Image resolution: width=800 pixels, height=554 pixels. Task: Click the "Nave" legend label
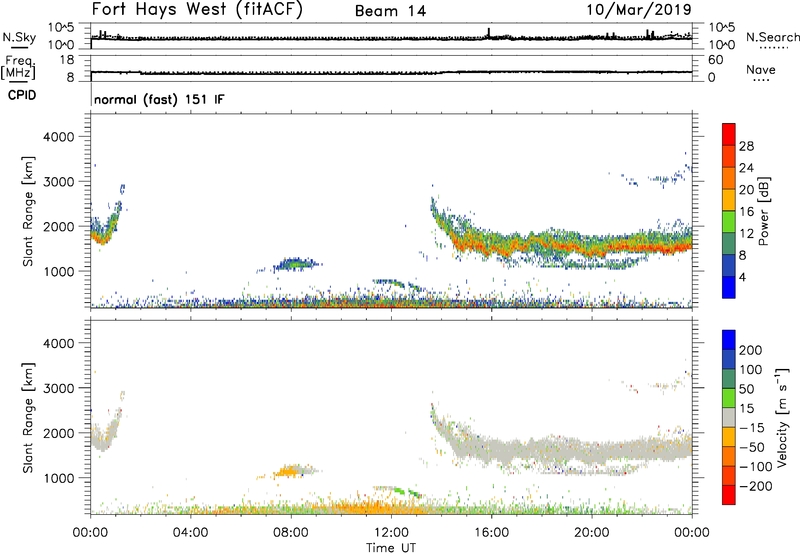[760, 69]
